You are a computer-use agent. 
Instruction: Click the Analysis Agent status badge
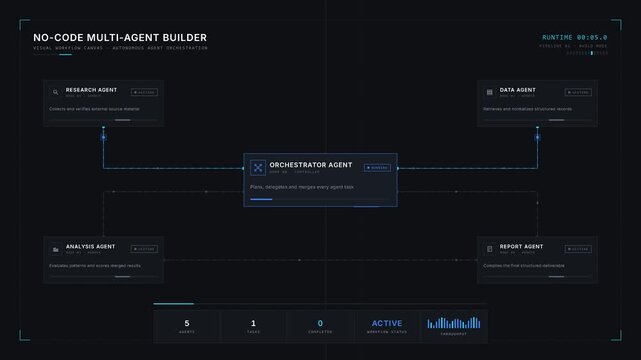click(x=144, y=249)
